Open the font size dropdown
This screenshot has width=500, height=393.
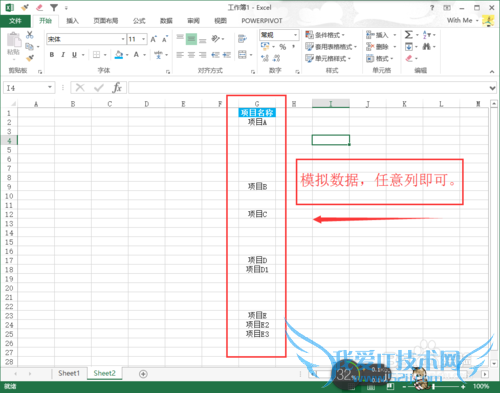[144, 39]
